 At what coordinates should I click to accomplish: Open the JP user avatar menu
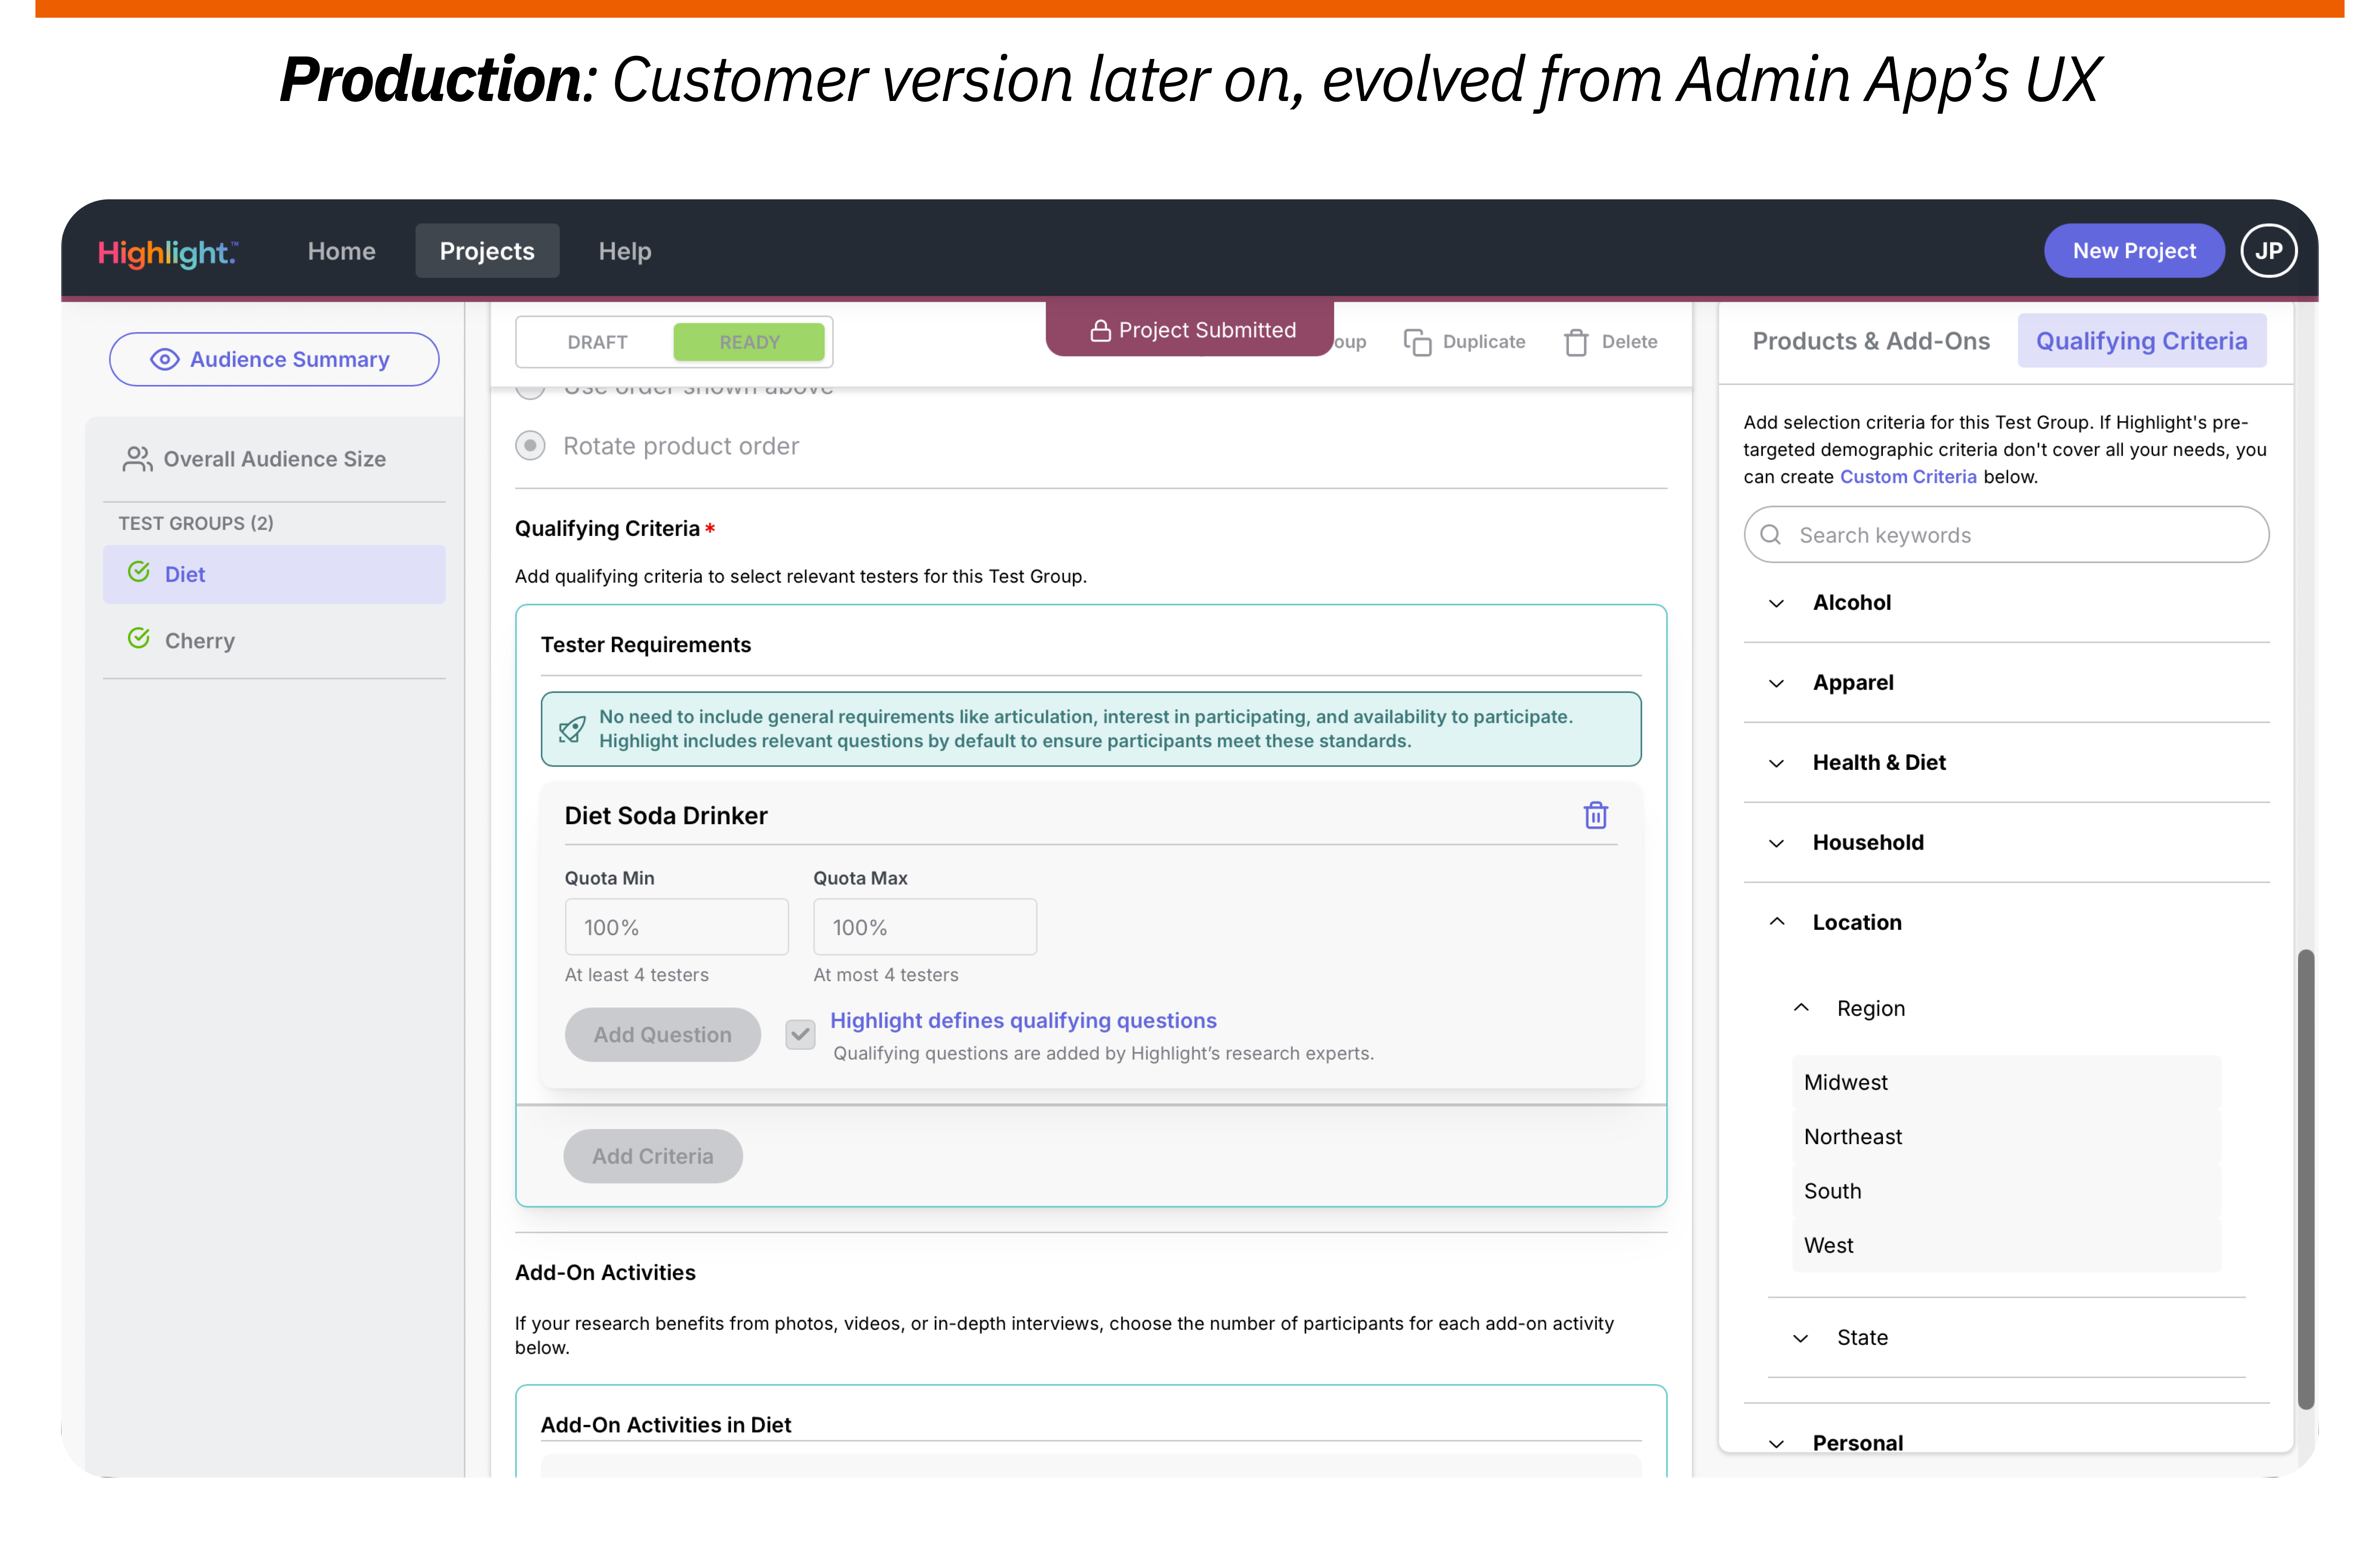(2268, 251)
